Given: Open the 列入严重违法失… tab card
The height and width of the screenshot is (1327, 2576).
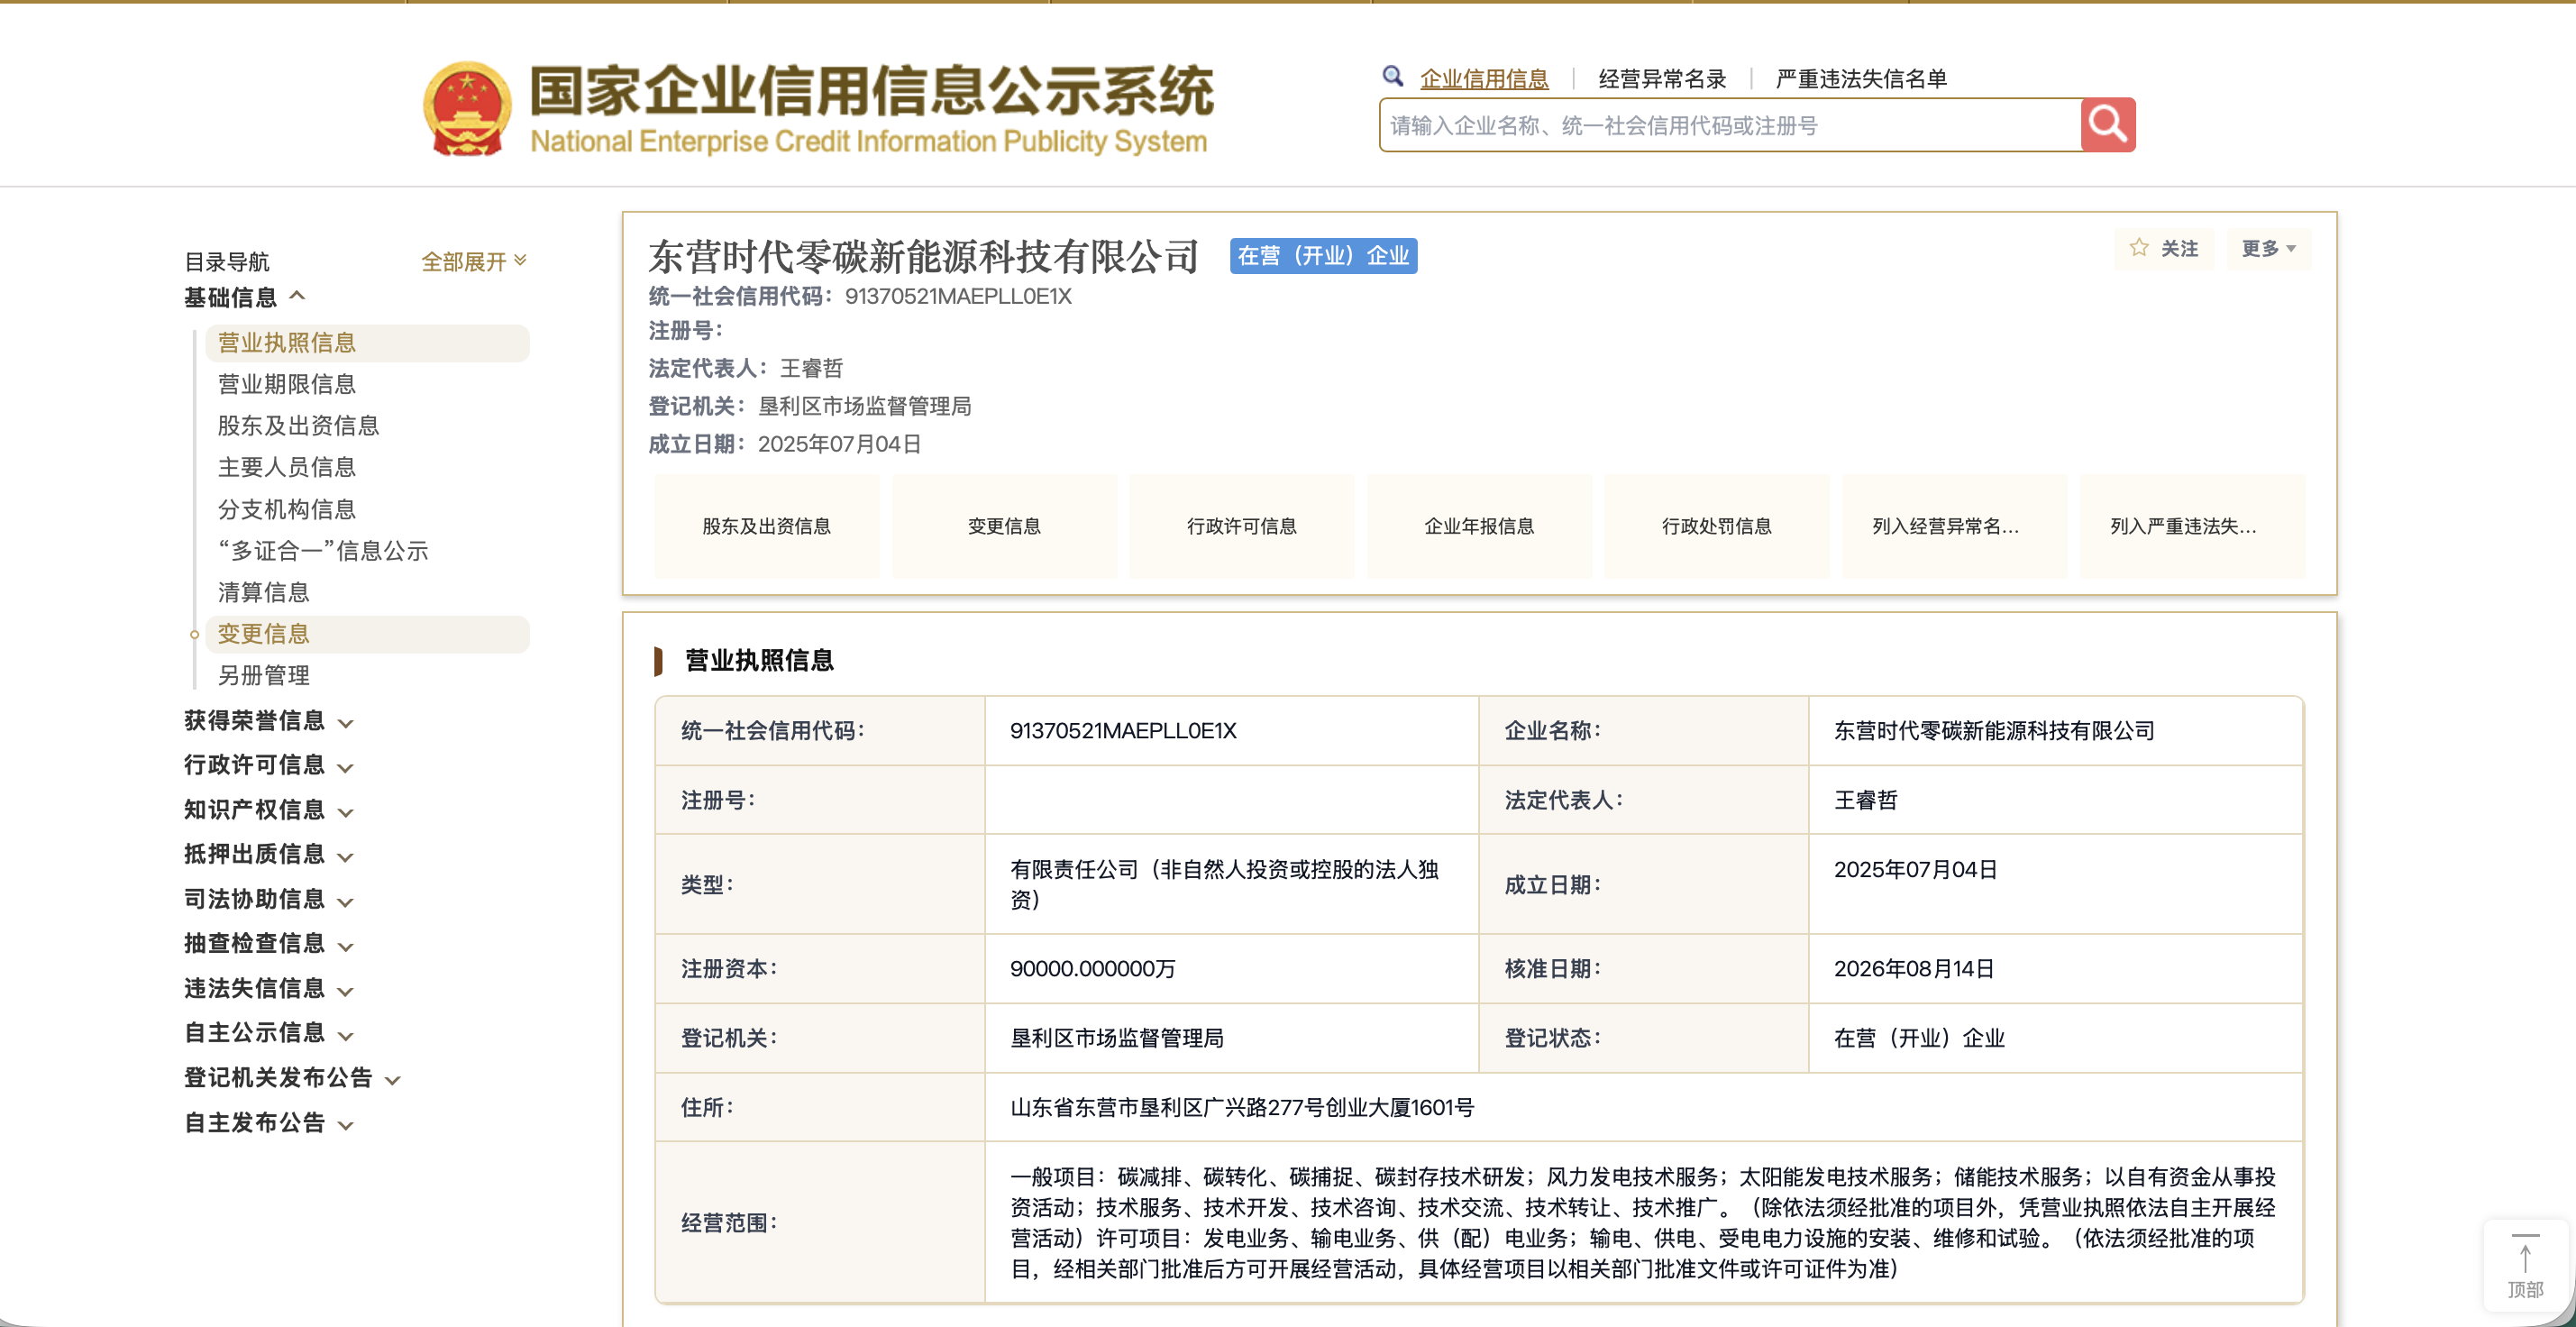Looking at the screenshot, I should tap(2192, 526).
